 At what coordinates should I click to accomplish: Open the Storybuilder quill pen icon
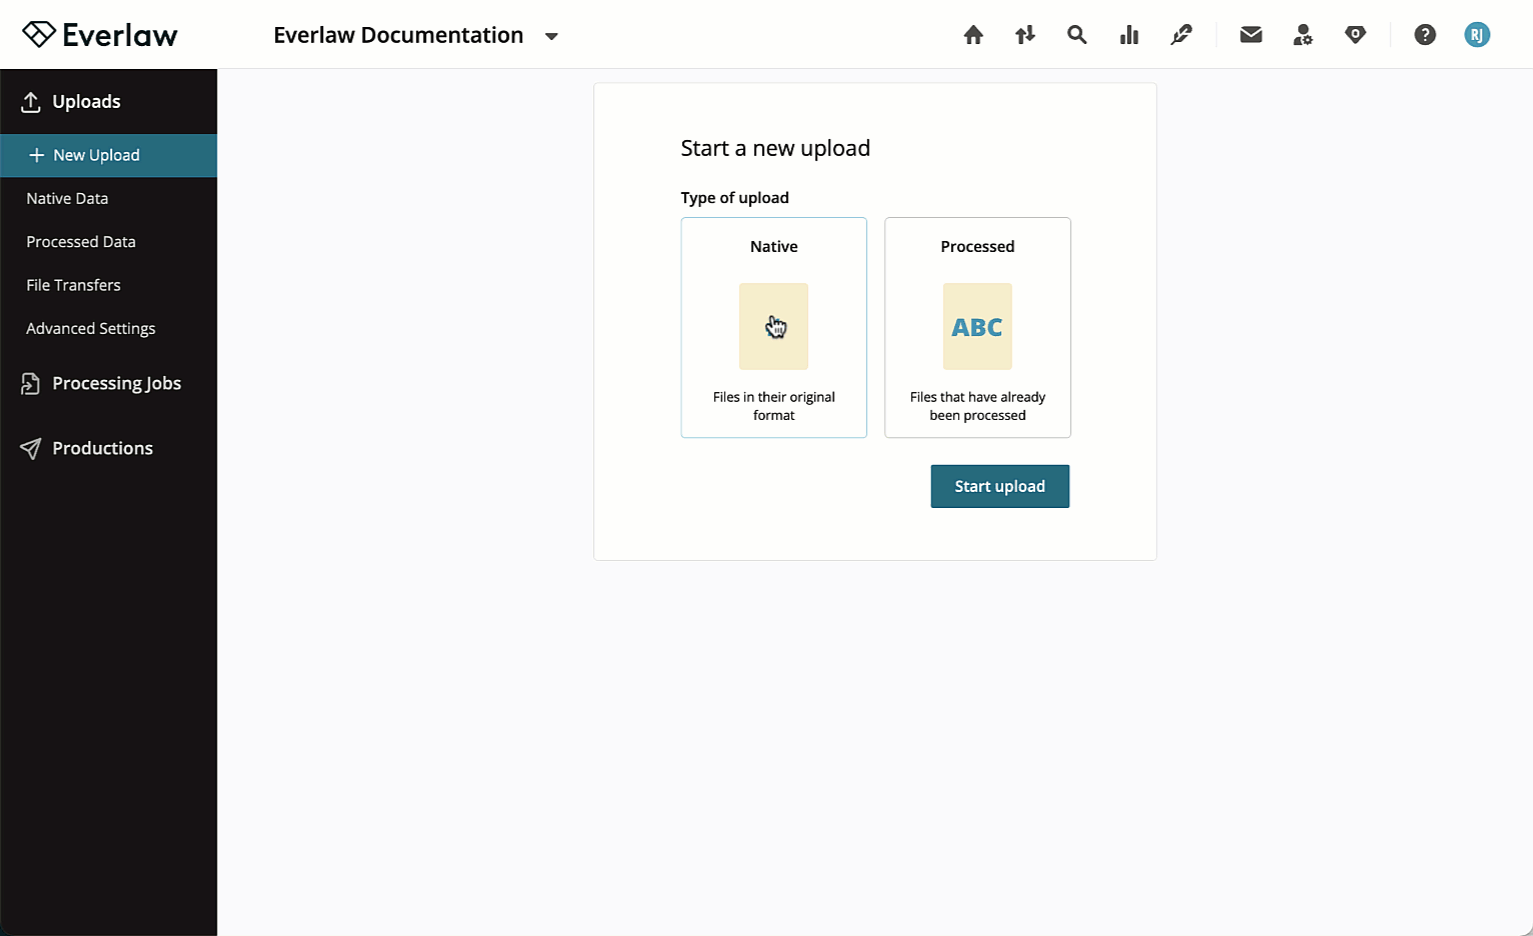[x=1181, y=35]
